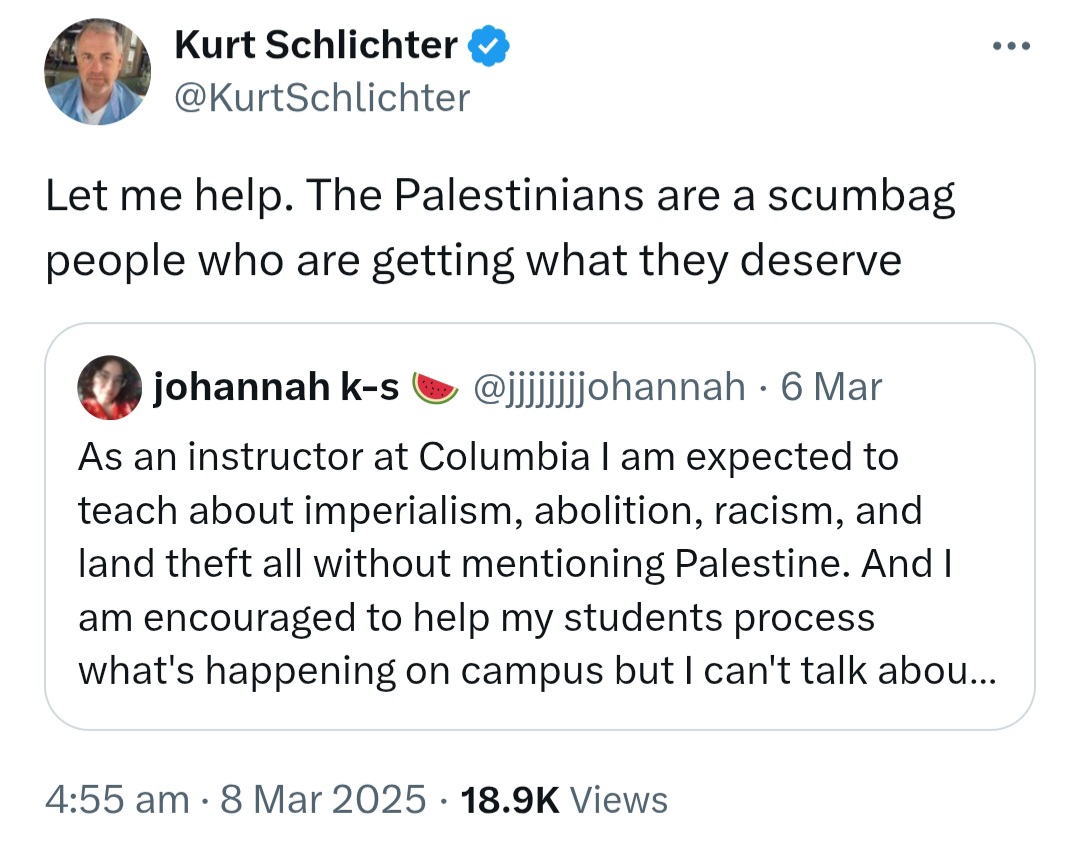Open the johannah k-s display name
The width and height of the screenshot is (1080, 844).
pos(276,387)
